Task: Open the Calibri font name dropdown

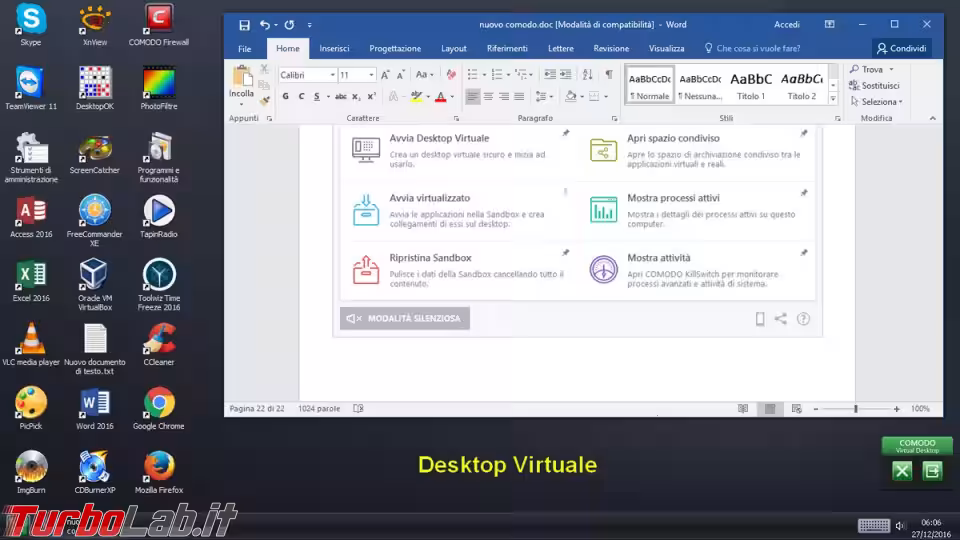Action: 307,75
